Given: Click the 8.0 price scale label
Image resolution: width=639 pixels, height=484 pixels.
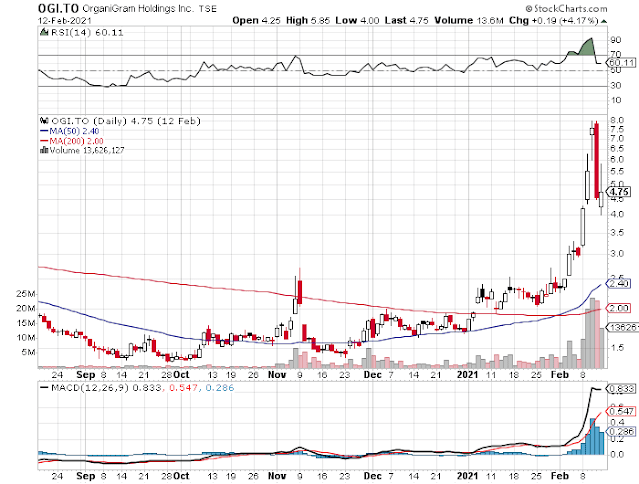Looking at the screenshot, I should click(x=618, y=120).
